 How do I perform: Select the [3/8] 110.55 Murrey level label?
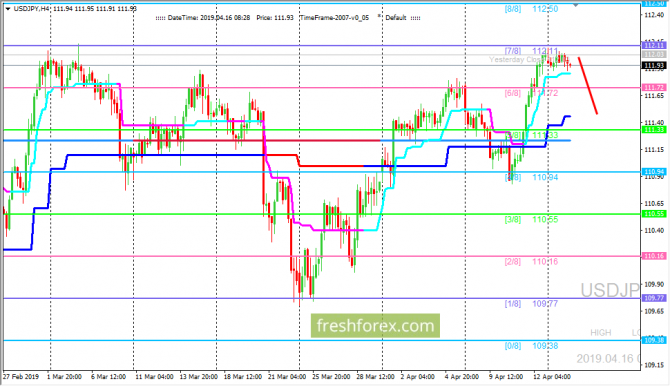pos(531,219)
